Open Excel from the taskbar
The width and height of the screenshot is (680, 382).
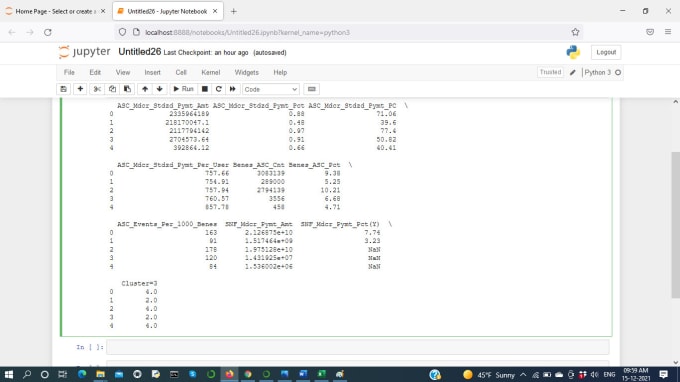[x=321, y=374]
